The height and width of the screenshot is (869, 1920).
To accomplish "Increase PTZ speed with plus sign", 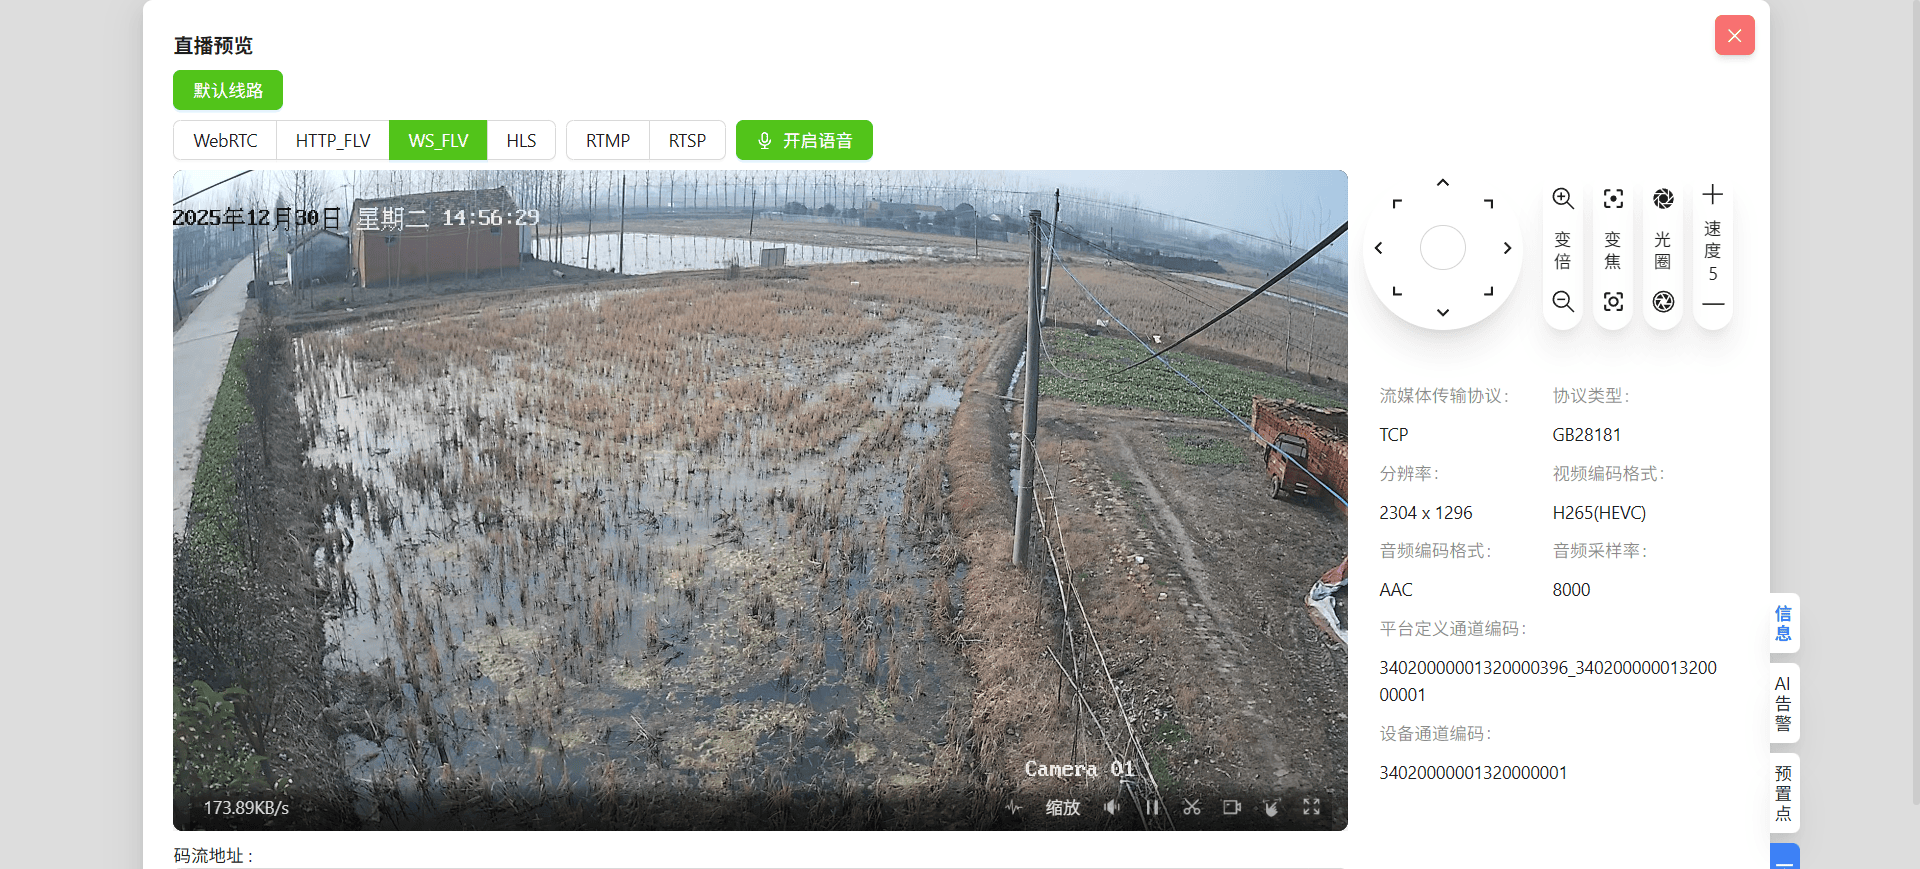I will [x=1713, y=194].
